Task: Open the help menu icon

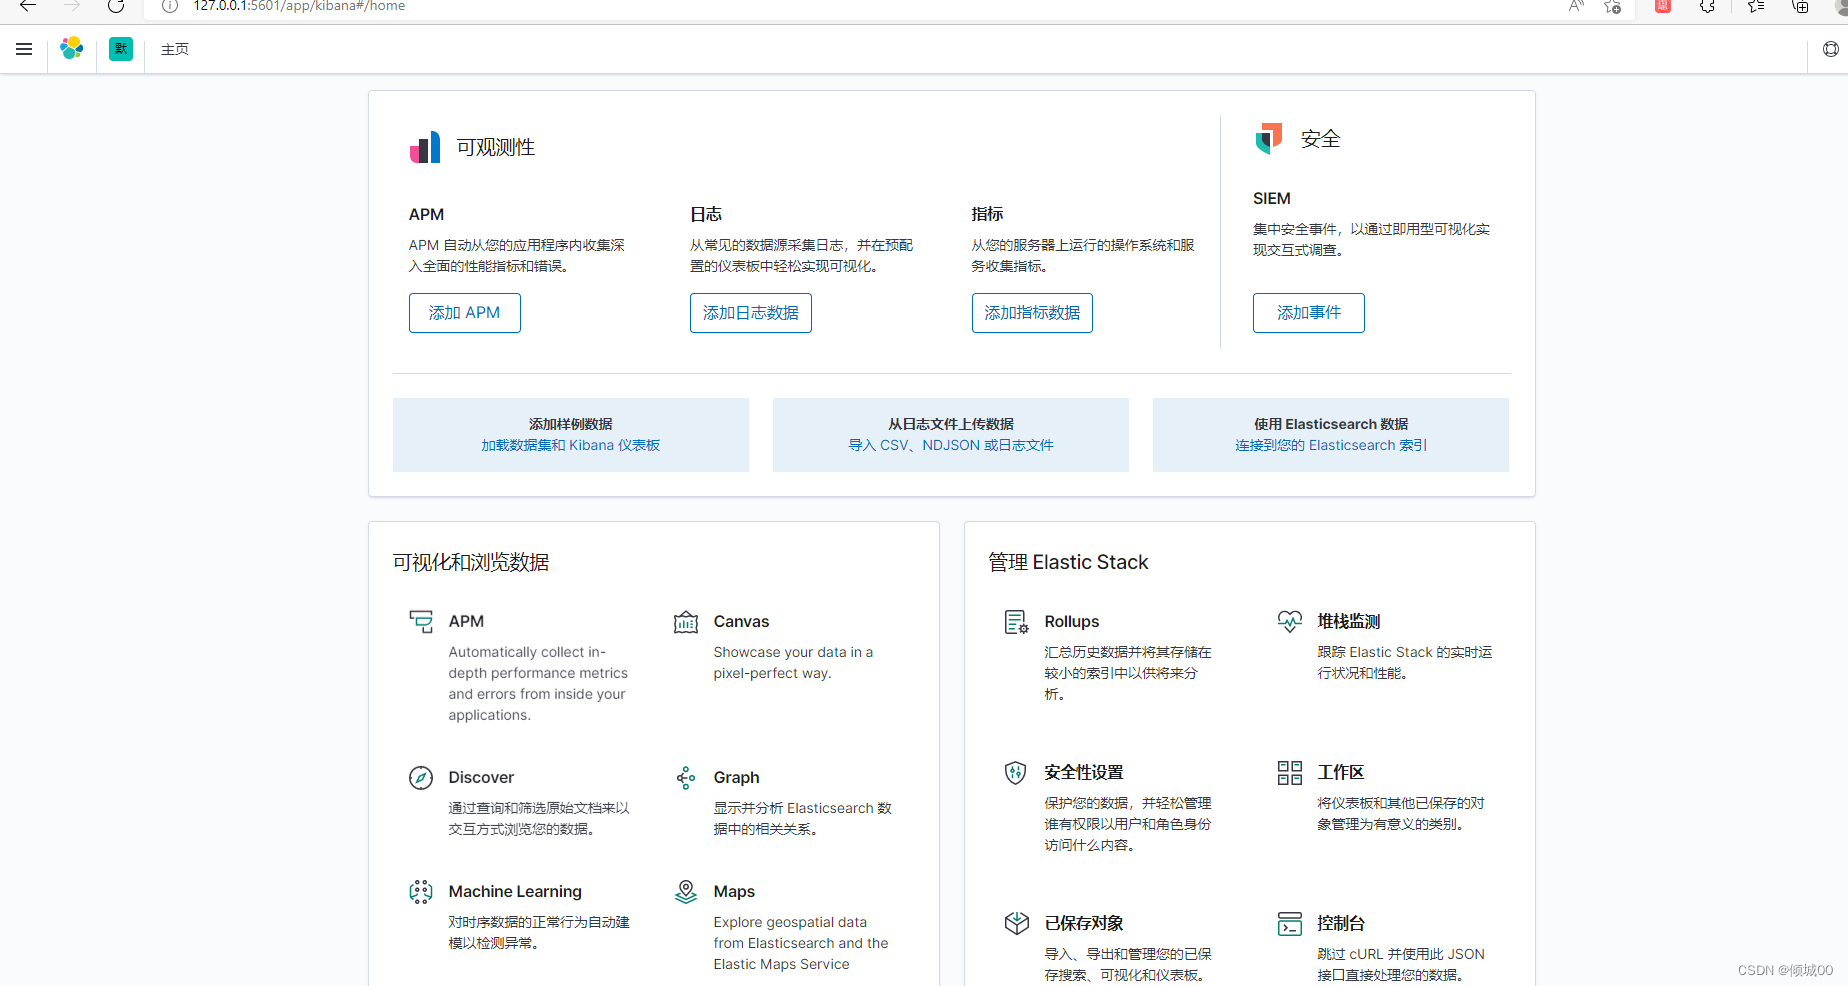Action: (x=1830, y=49)
